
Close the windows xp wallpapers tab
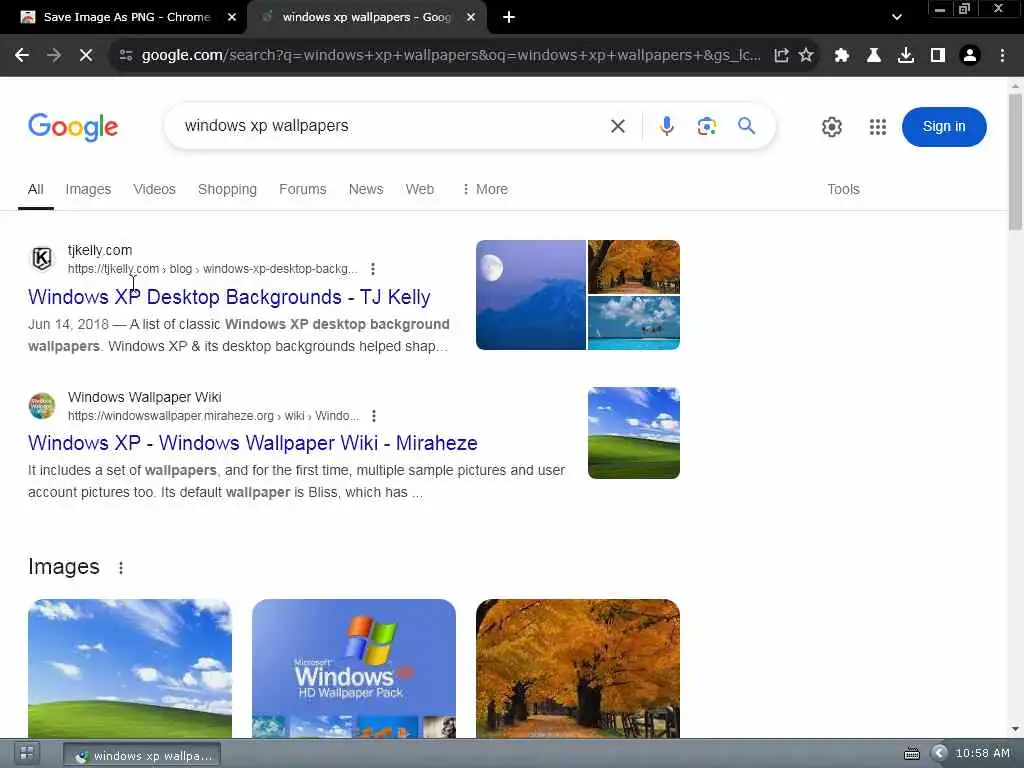[471, 18]
